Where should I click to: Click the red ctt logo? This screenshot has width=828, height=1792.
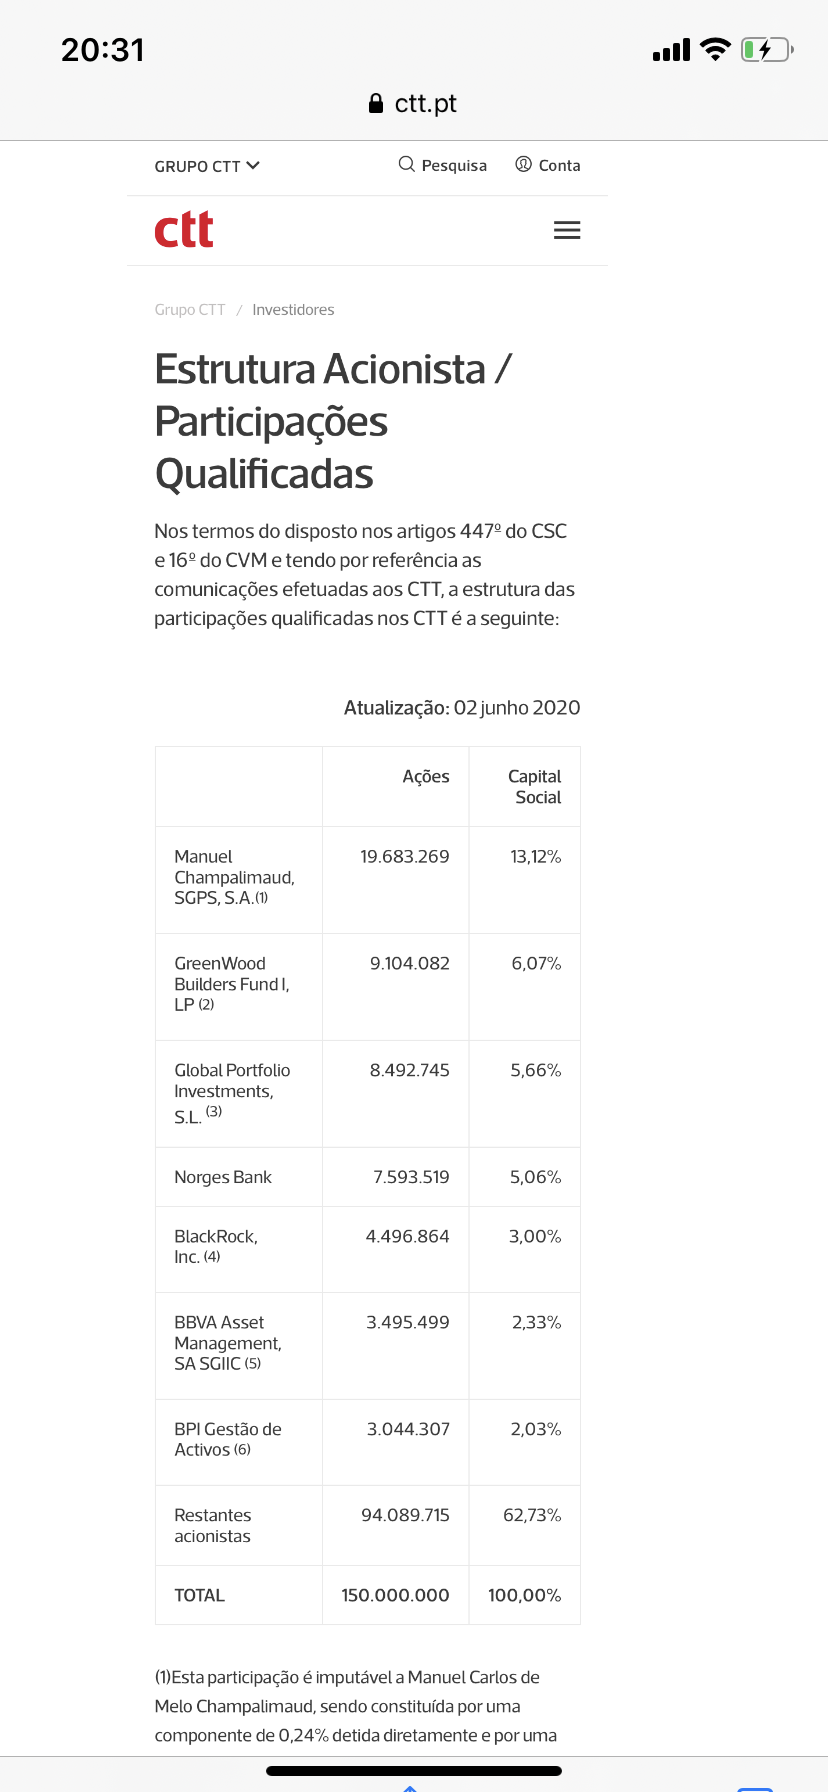pyautogui.click(x=184, y=230)
